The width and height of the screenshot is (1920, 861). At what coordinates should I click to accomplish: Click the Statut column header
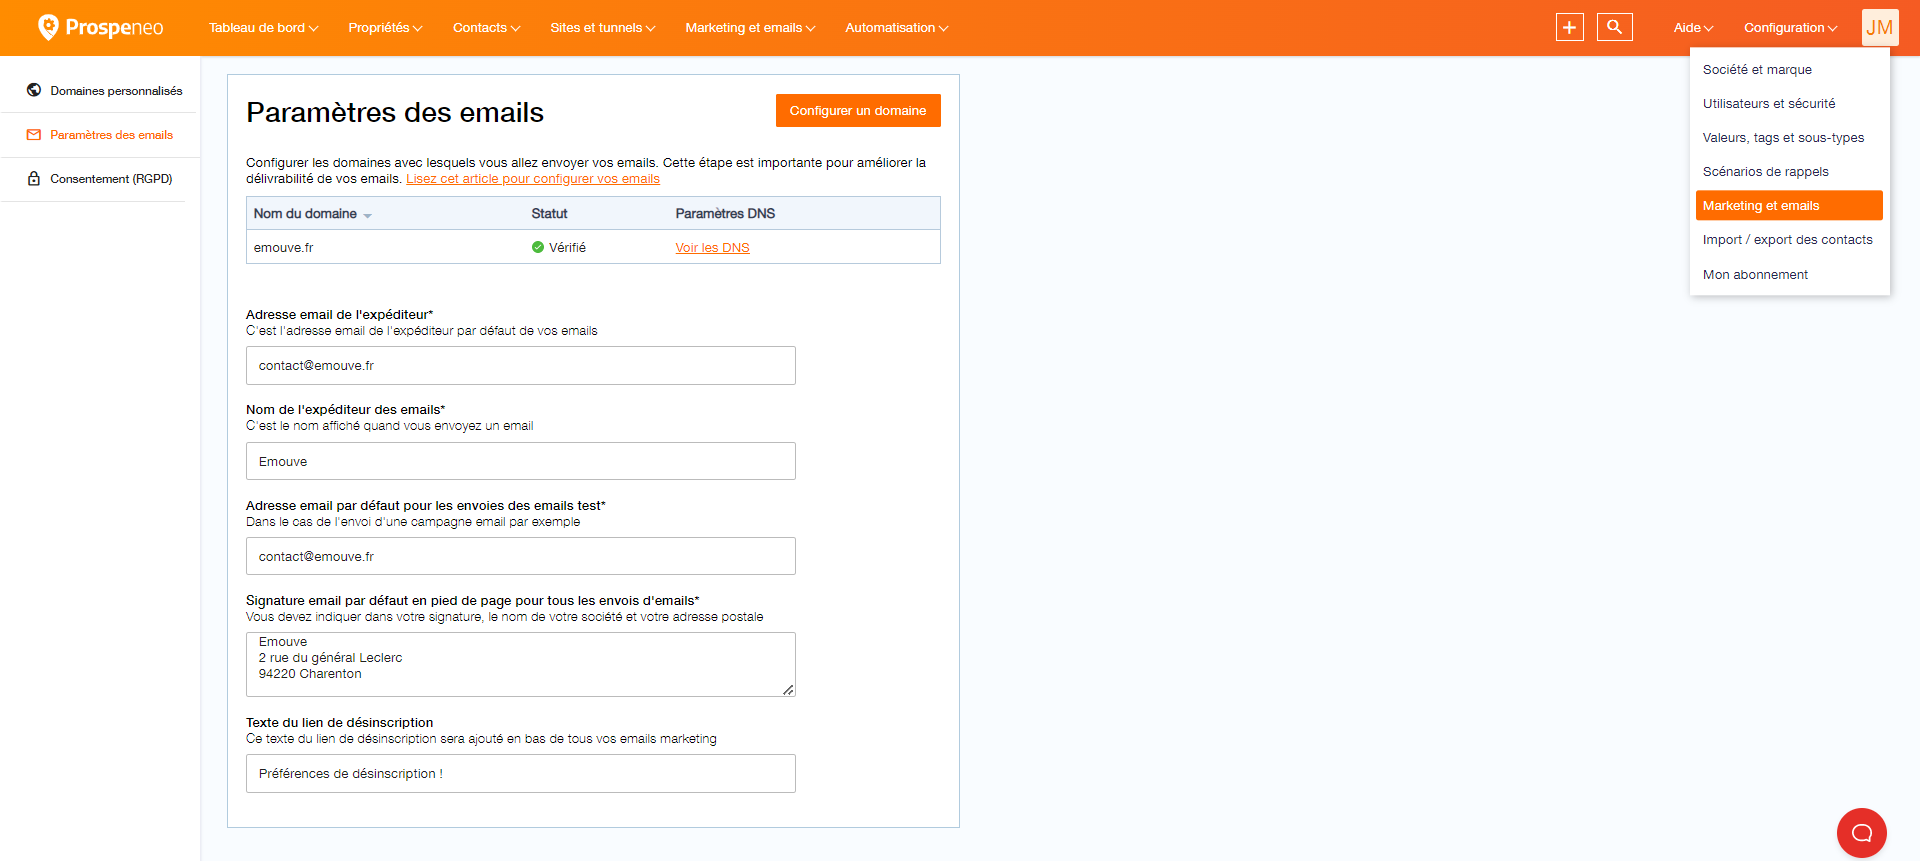click(549, 214)
